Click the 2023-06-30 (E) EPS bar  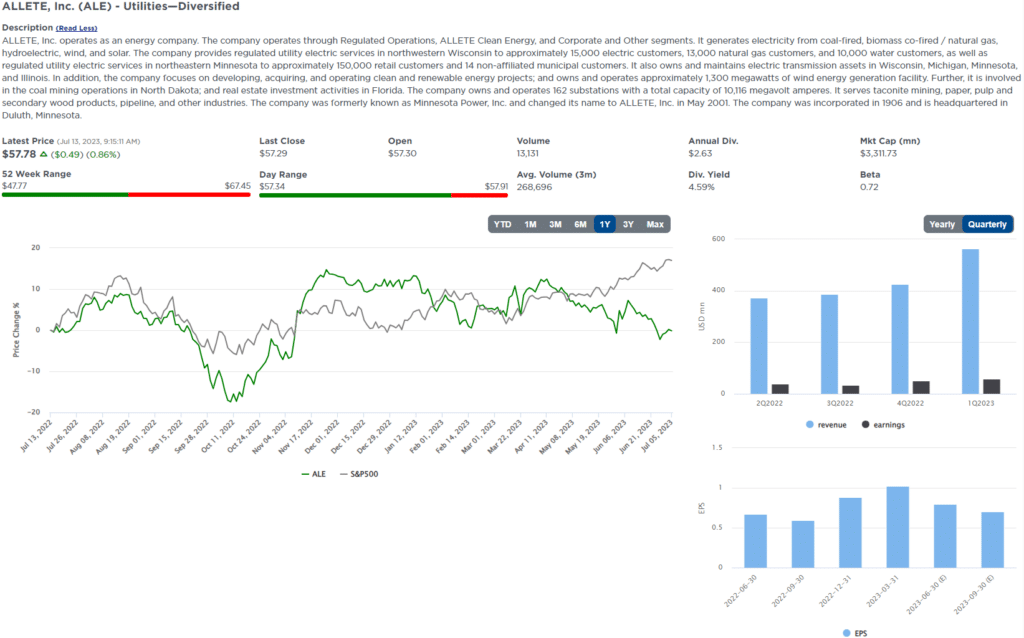coord(945,536)
